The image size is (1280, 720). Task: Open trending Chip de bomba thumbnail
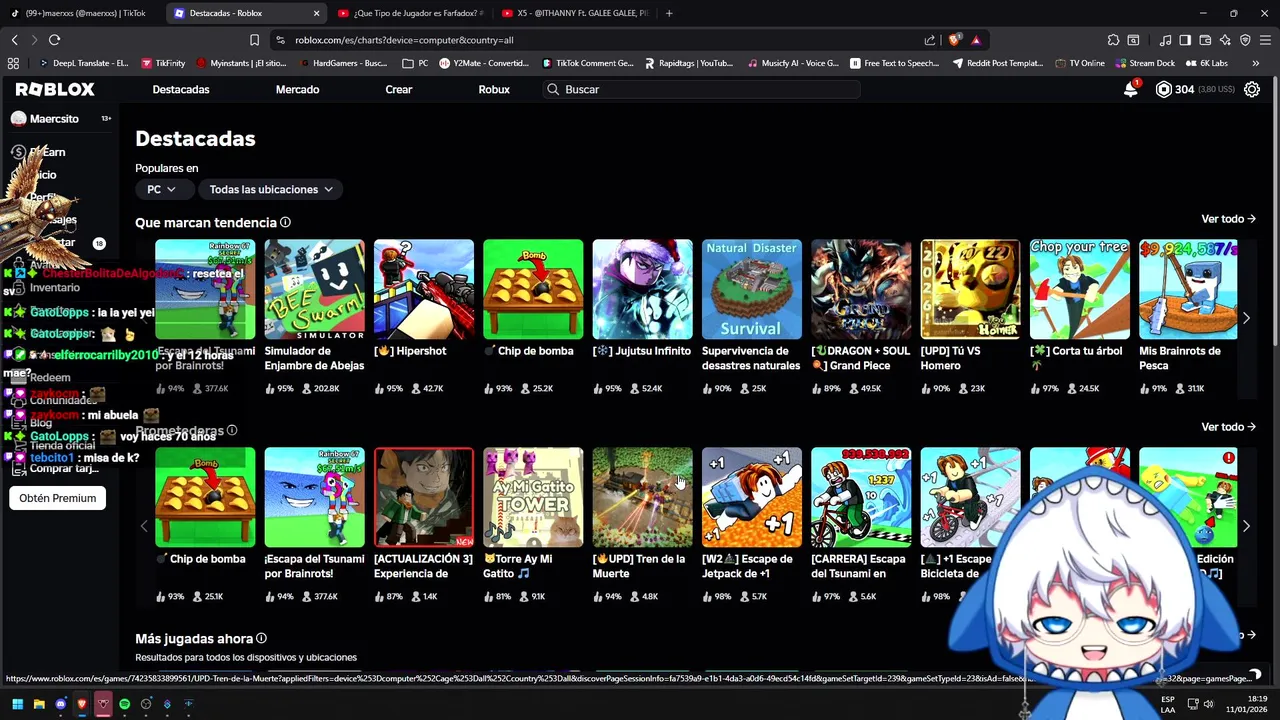(x=533, y=289)
